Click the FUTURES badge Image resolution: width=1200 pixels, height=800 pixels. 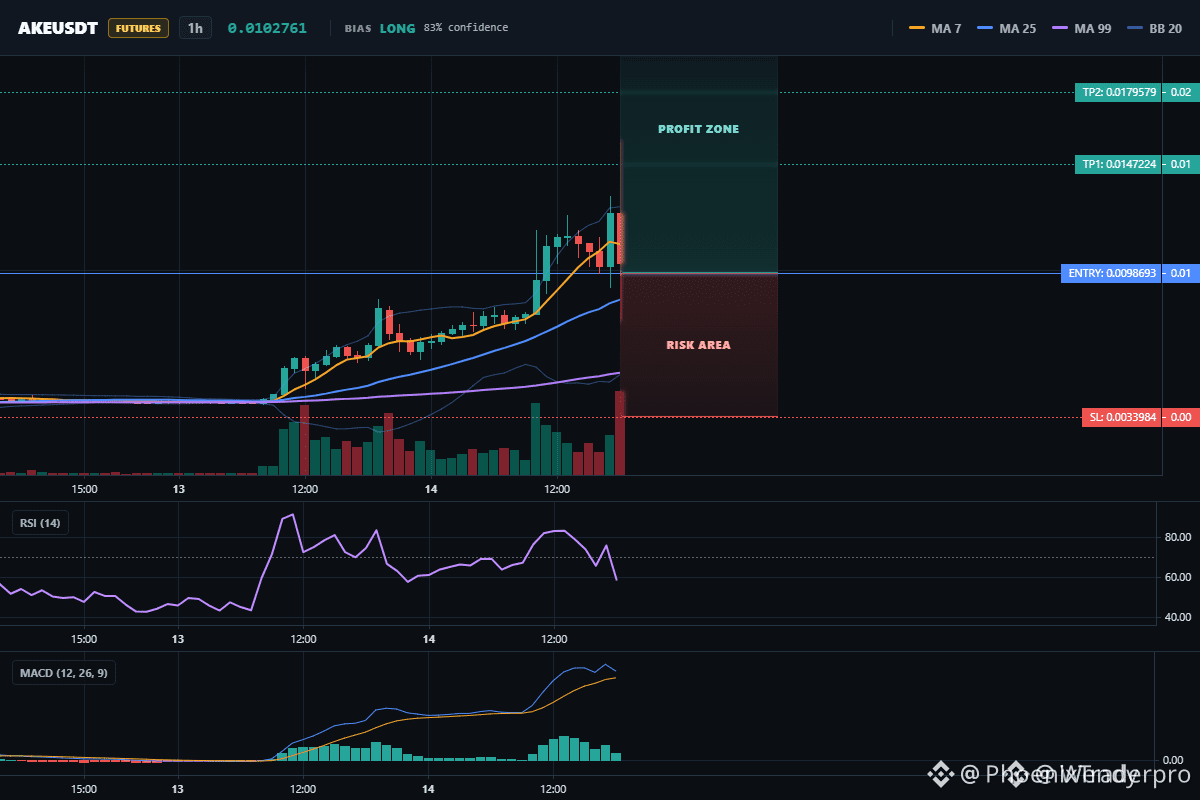point(138,28)
